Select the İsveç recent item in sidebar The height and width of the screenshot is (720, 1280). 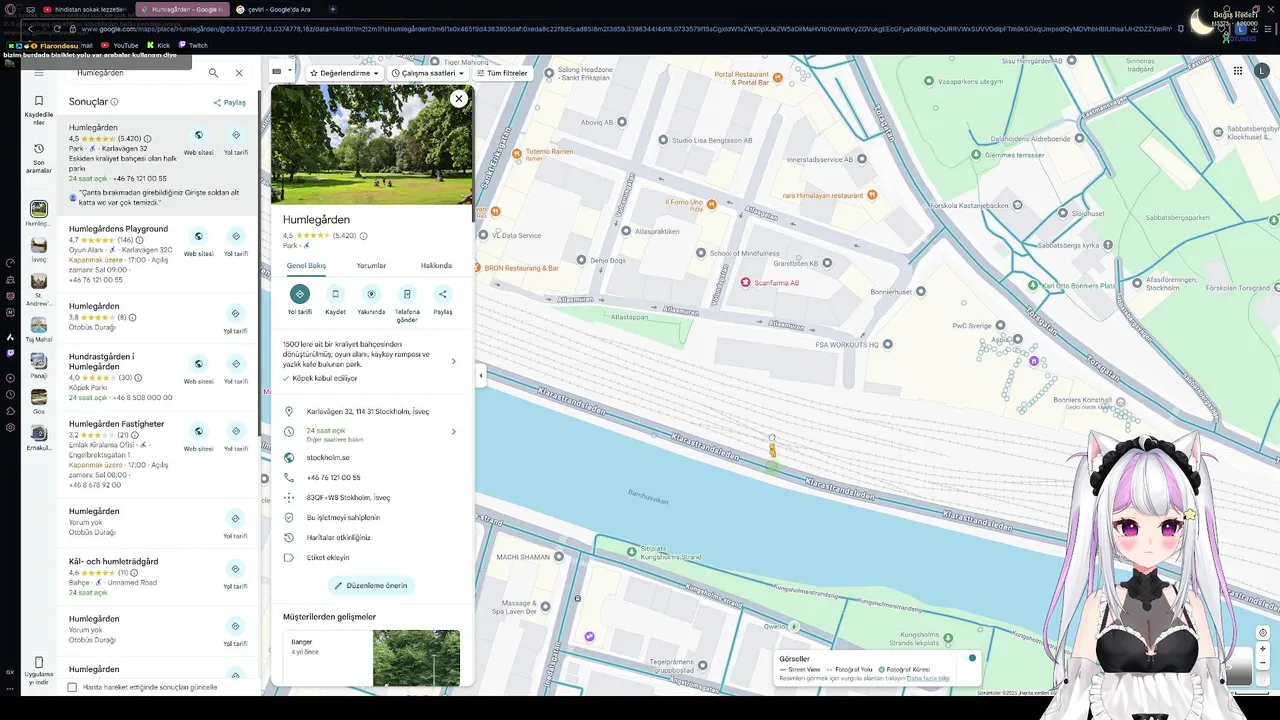(39, 250)
